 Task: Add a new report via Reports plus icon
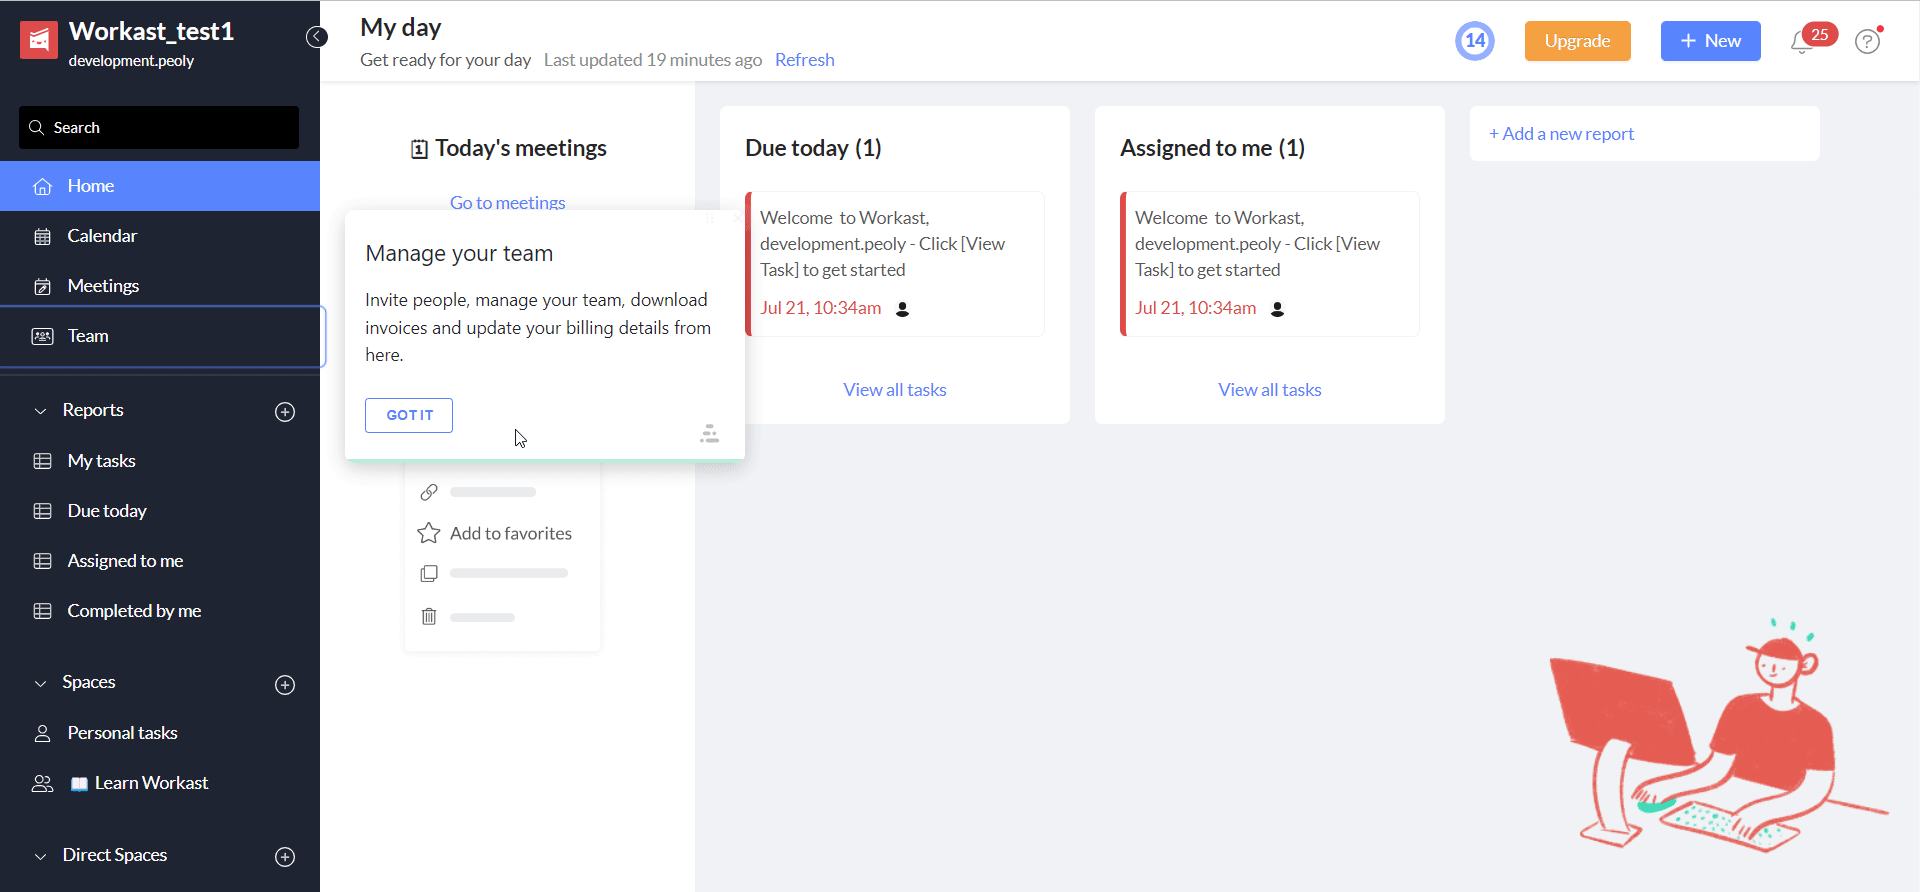tap(285, 412)
